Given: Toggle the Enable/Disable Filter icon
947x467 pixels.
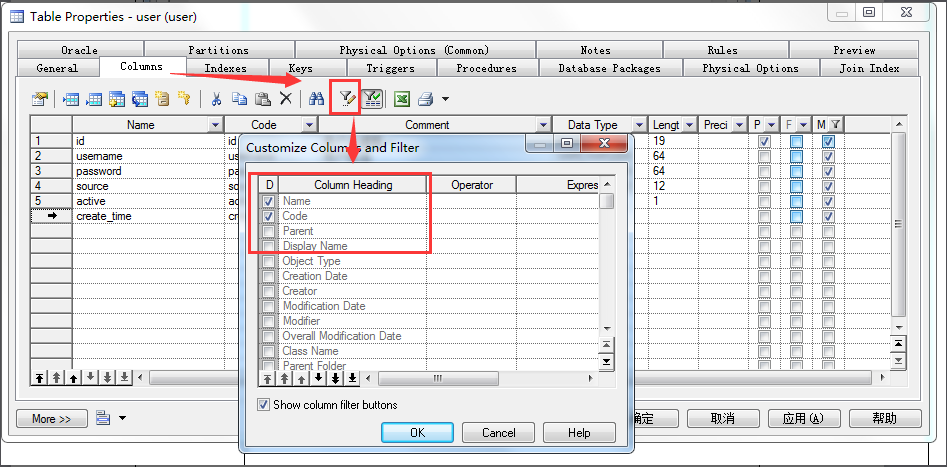Looking at the screenshot, I should (372, 98).
